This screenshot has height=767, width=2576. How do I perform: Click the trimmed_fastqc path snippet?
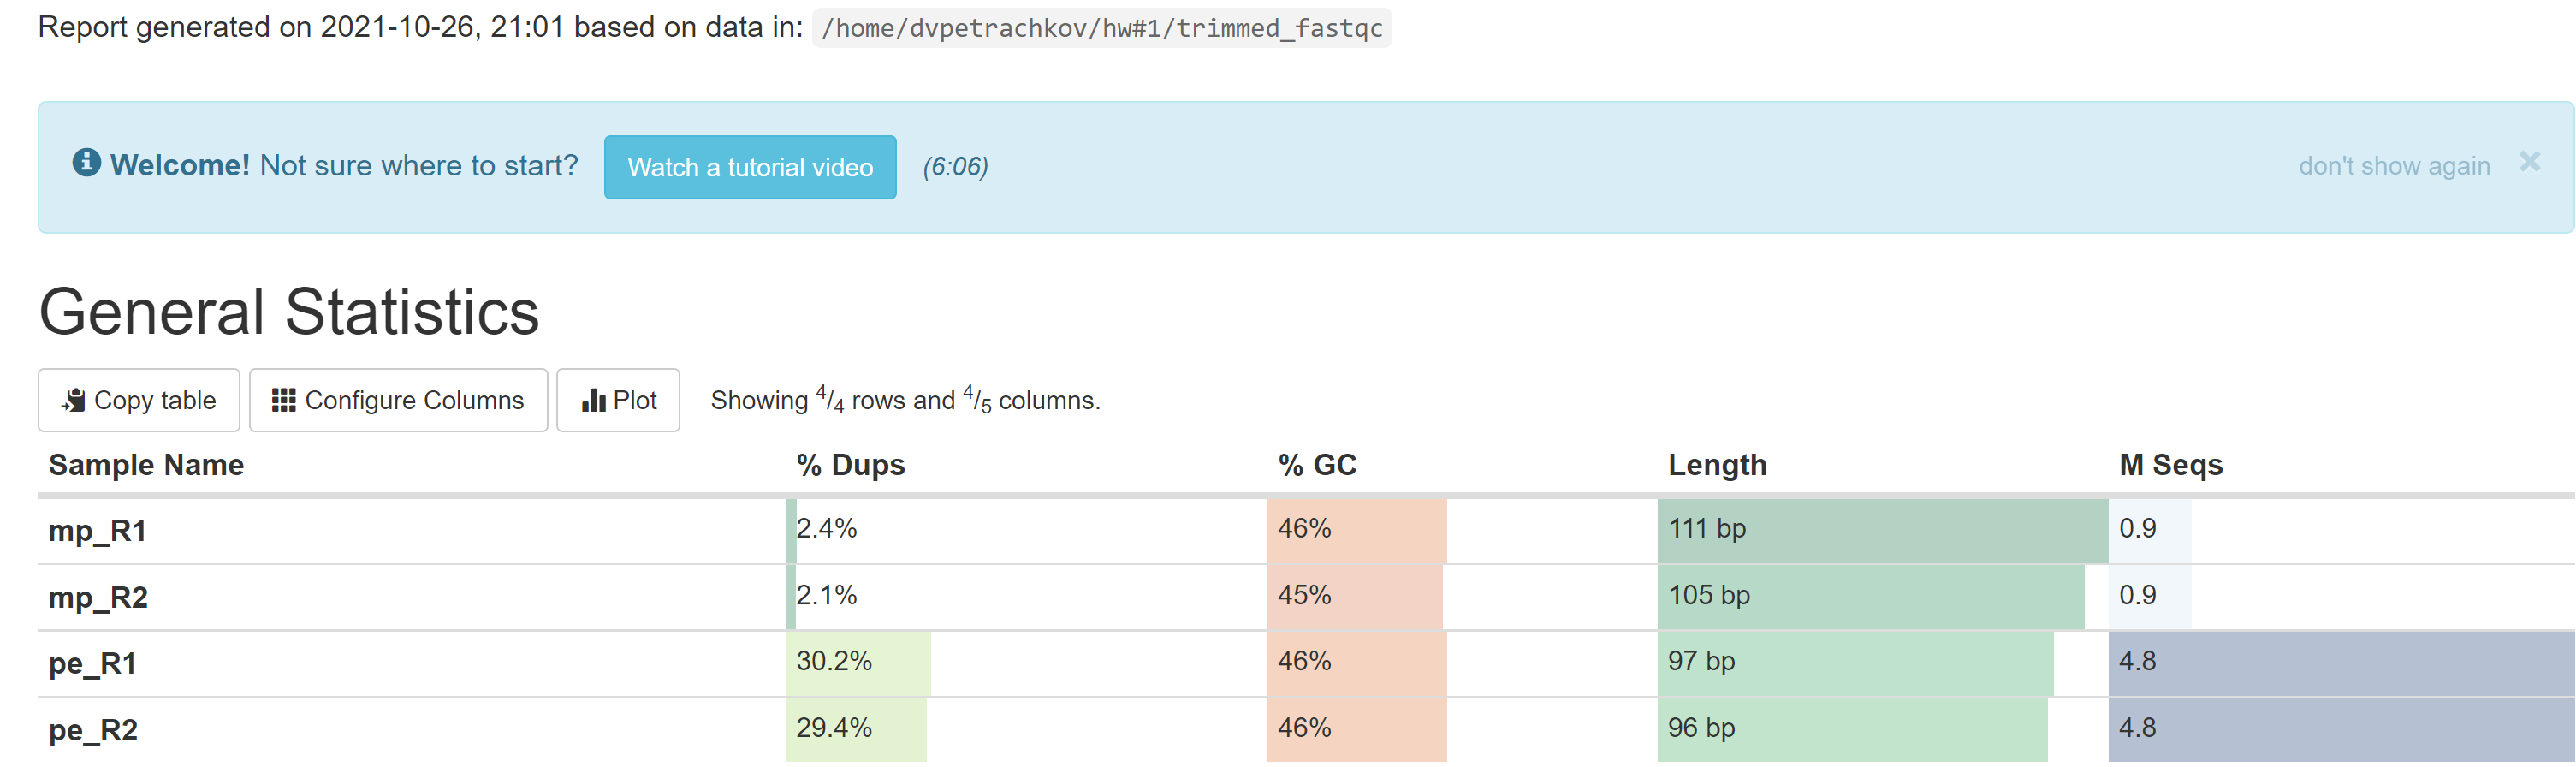pos(1100,28)
